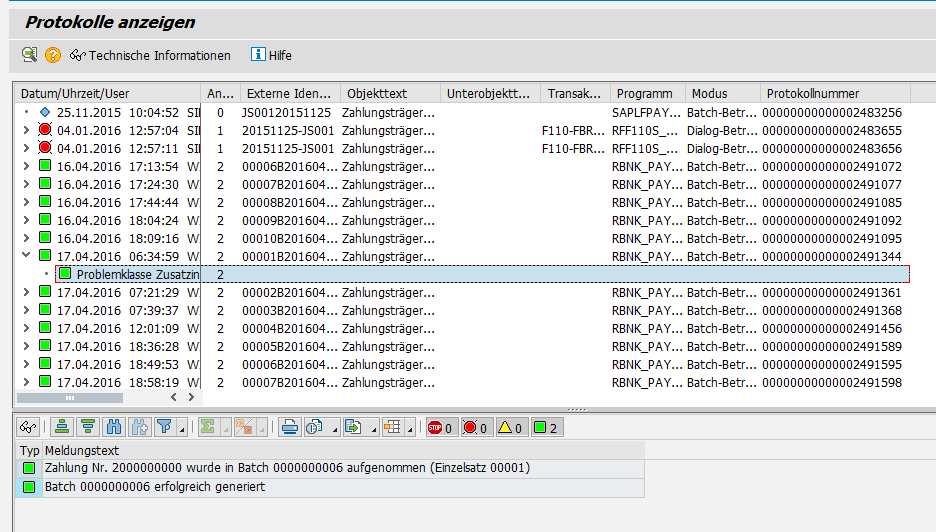Screen dimensions: 936x532
Task: Toggle the red stop sign message filter
Action: click(440, 427)
